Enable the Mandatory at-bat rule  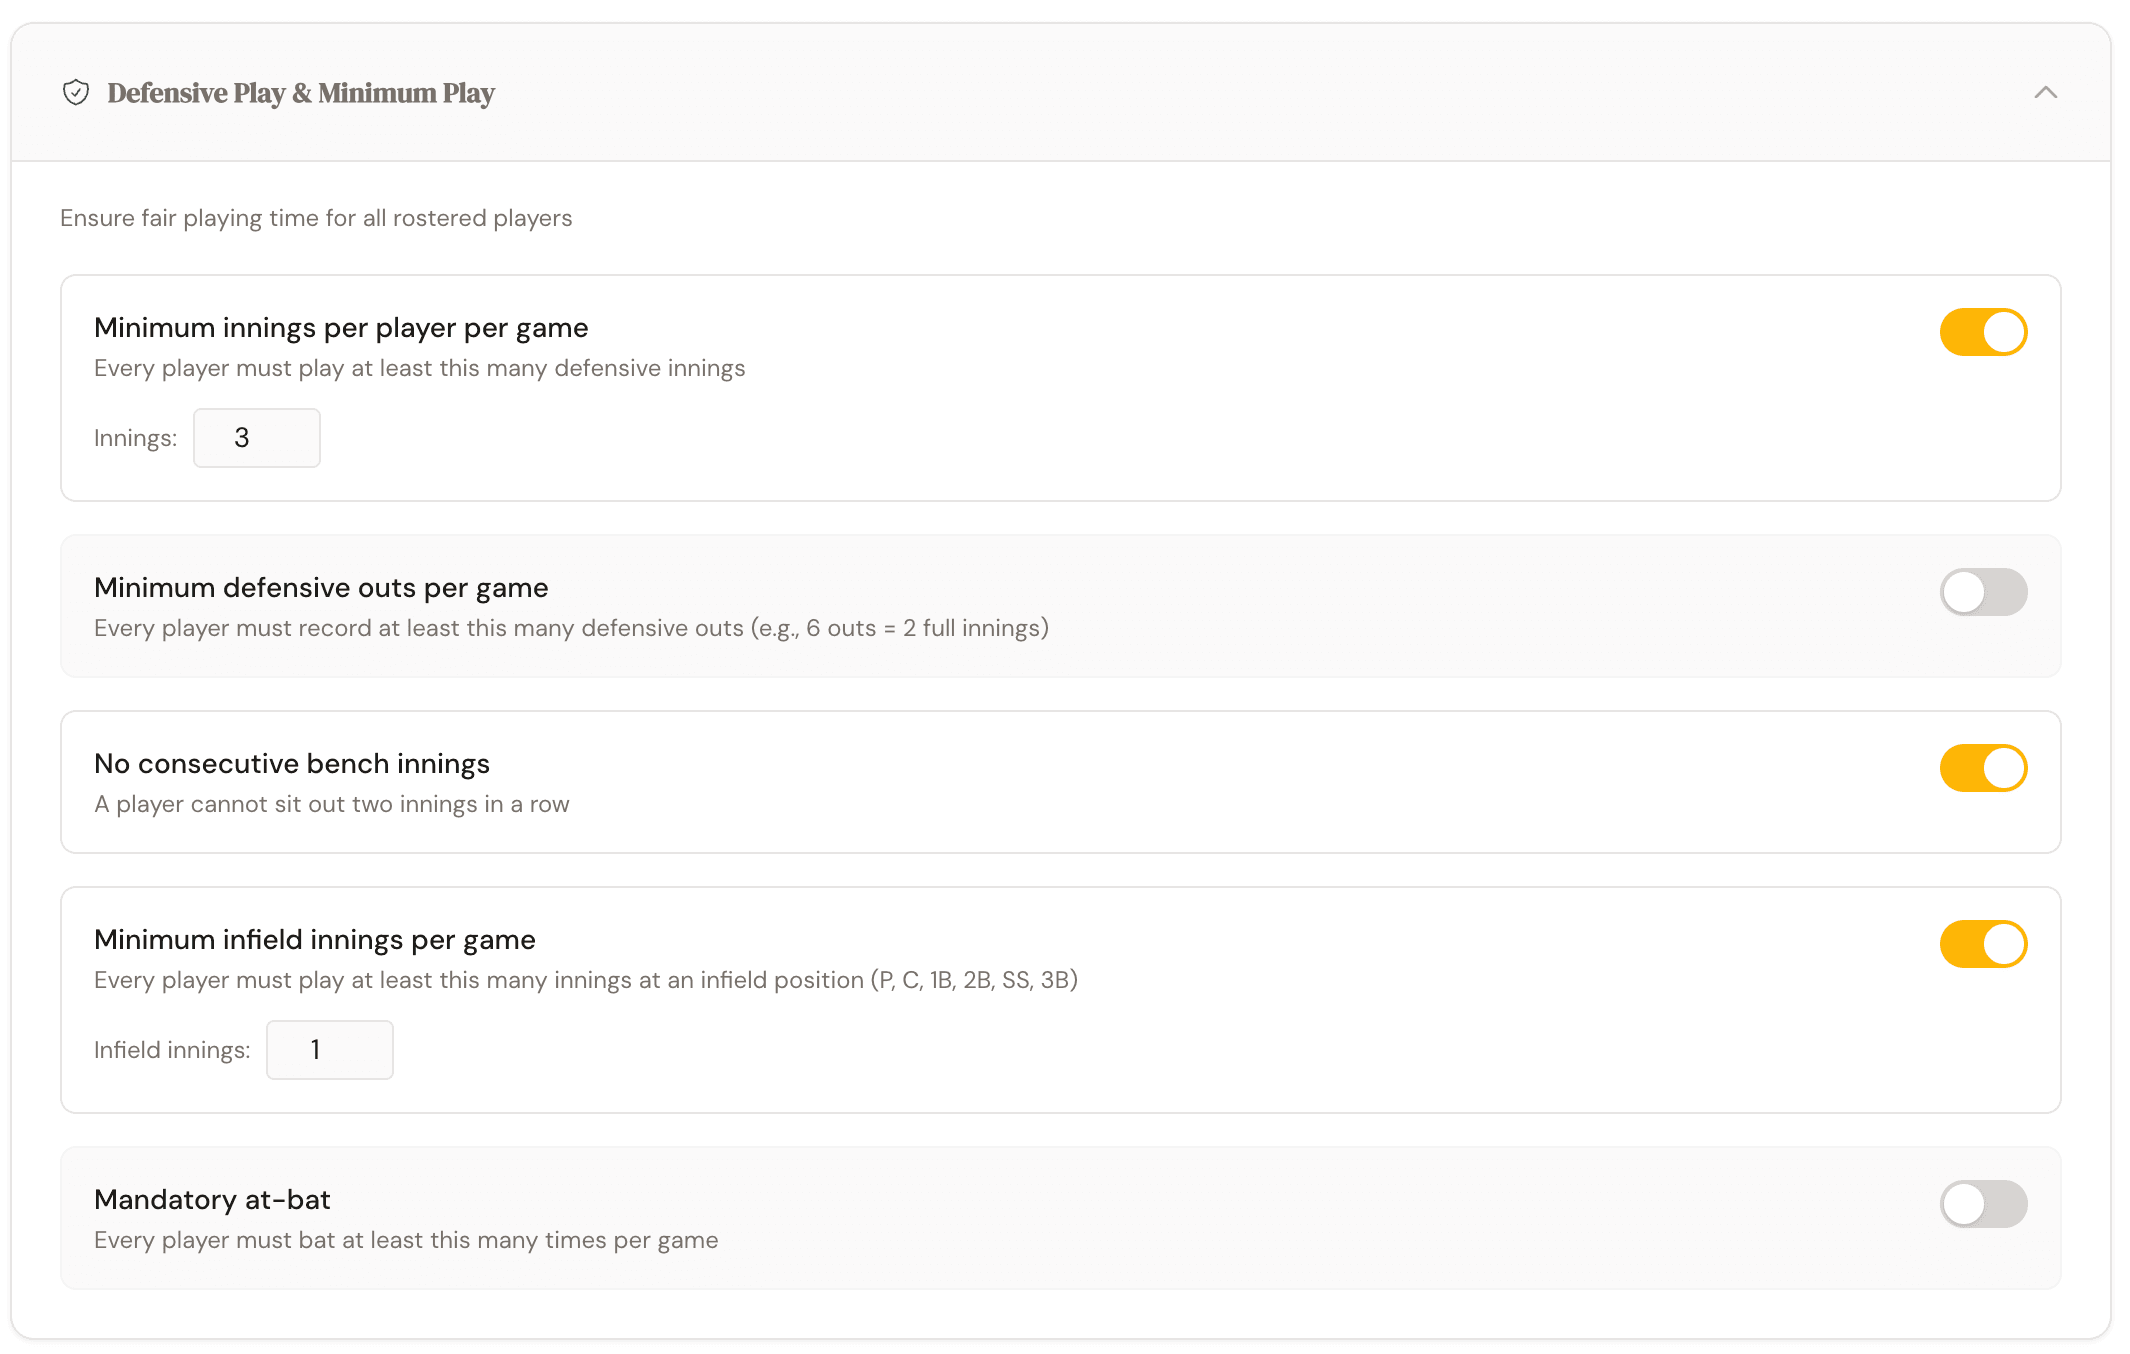click(x=1983, y=1204)
